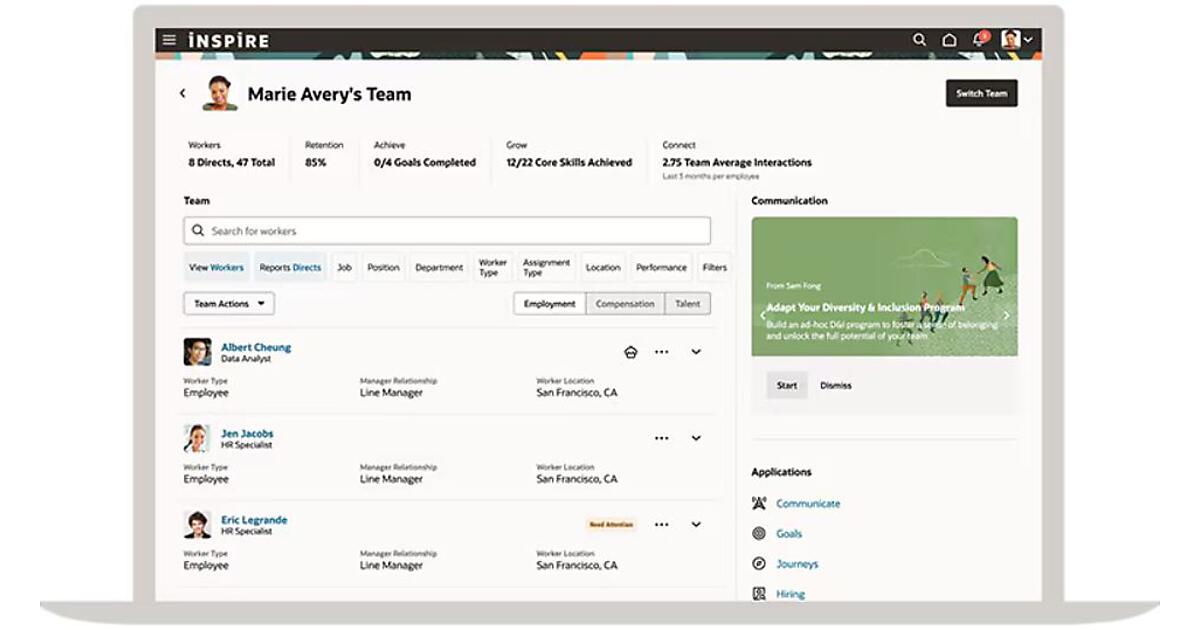Open user profile menu in header

pyautogui.click(x=1017, y=40)
